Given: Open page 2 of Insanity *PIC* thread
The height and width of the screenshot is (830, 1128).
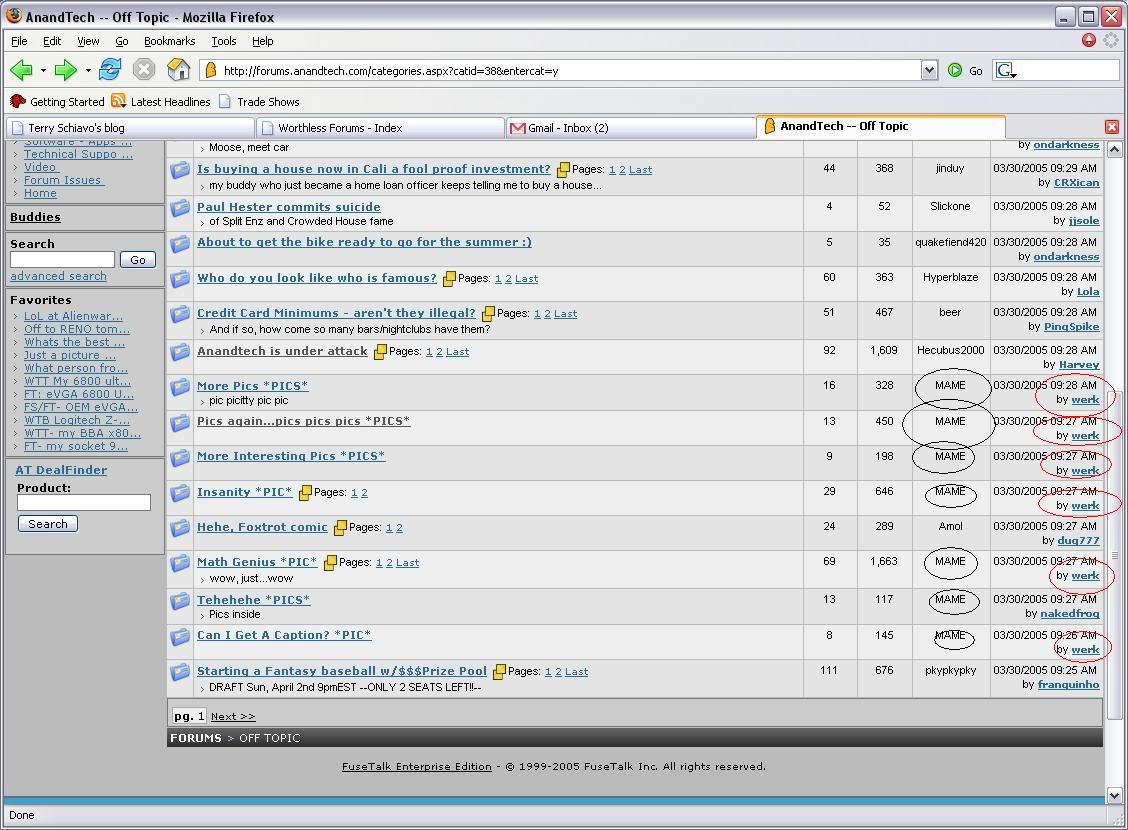Looking at the screenshot, I should (x=364, y=493).
